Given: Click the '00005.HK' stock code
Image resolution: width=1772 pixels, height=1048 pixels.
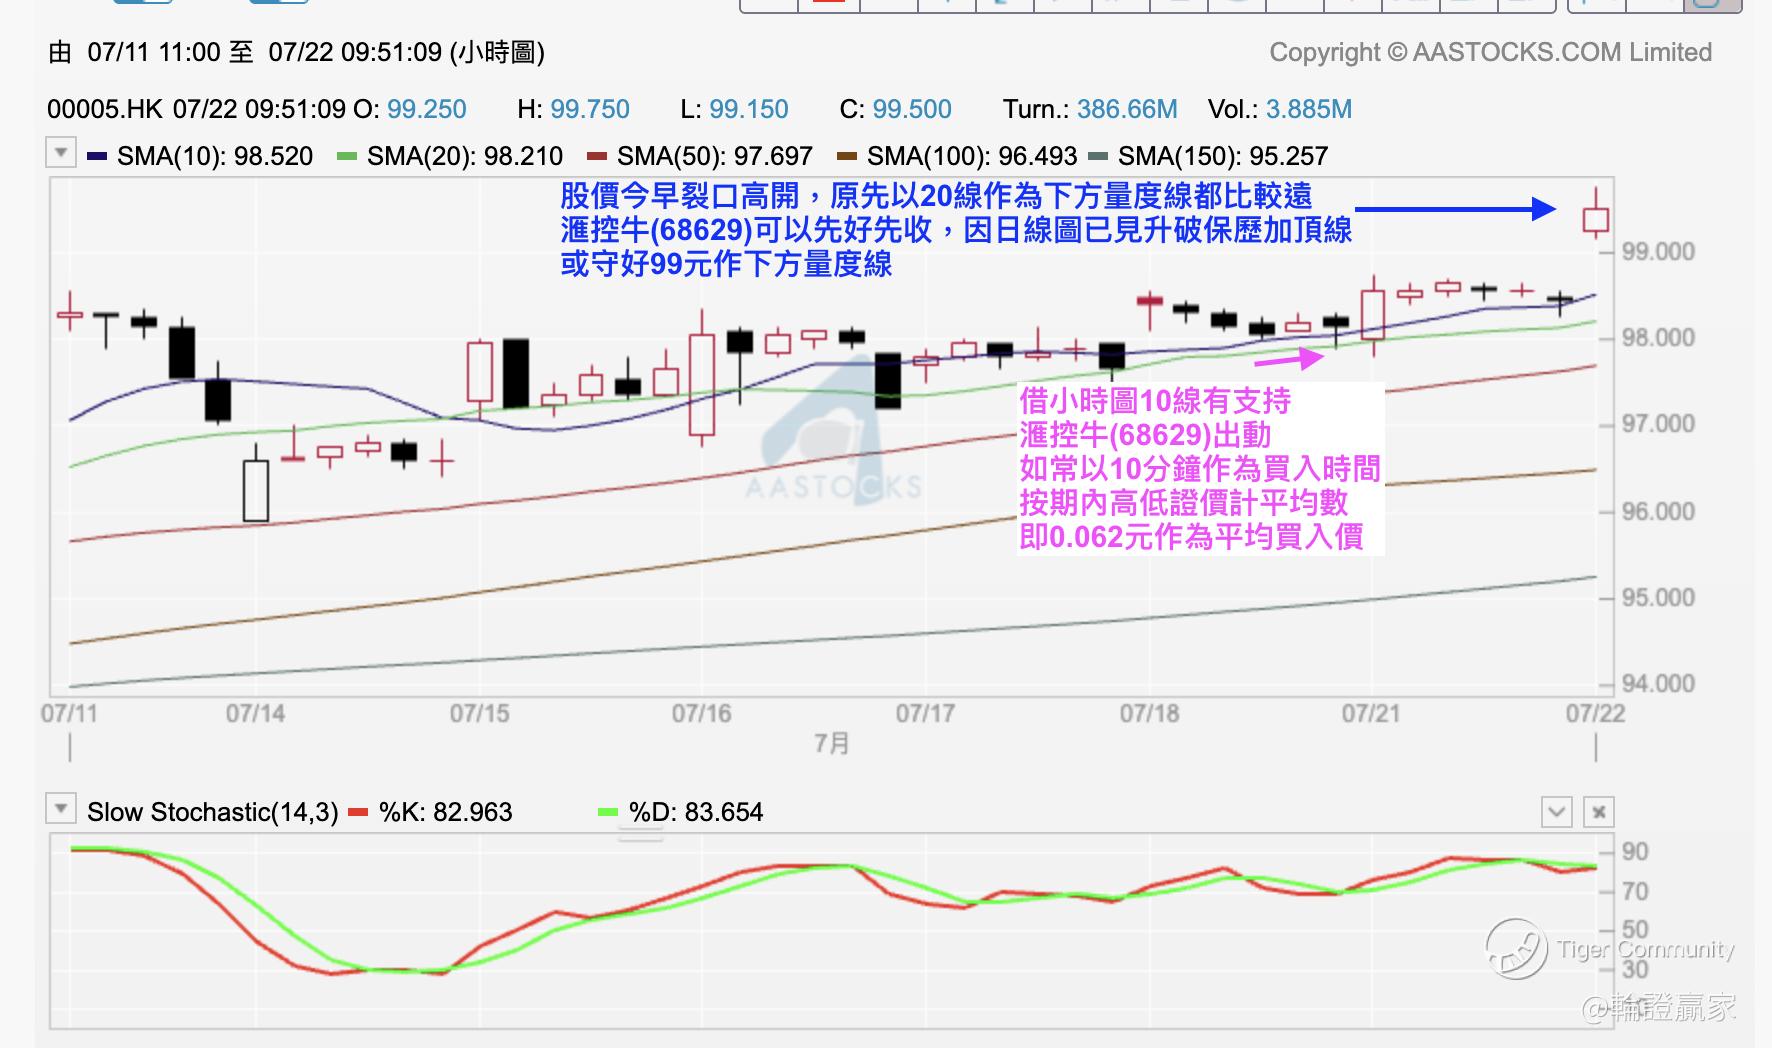Looking at the screenshot, I should pyautogui.click(x=106, y=109).
